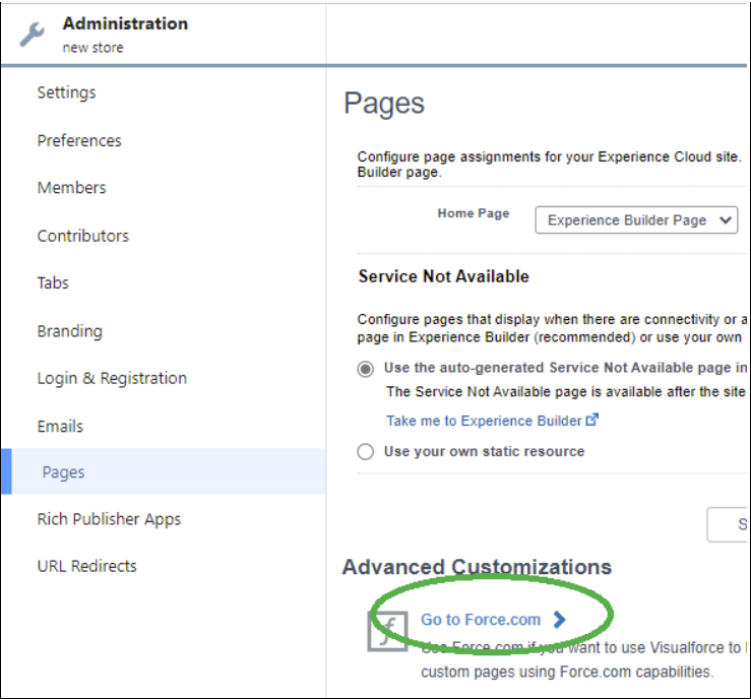Open Preferences in the sidebar
This screenshot has width=751, height=699.
coord(80,140)
